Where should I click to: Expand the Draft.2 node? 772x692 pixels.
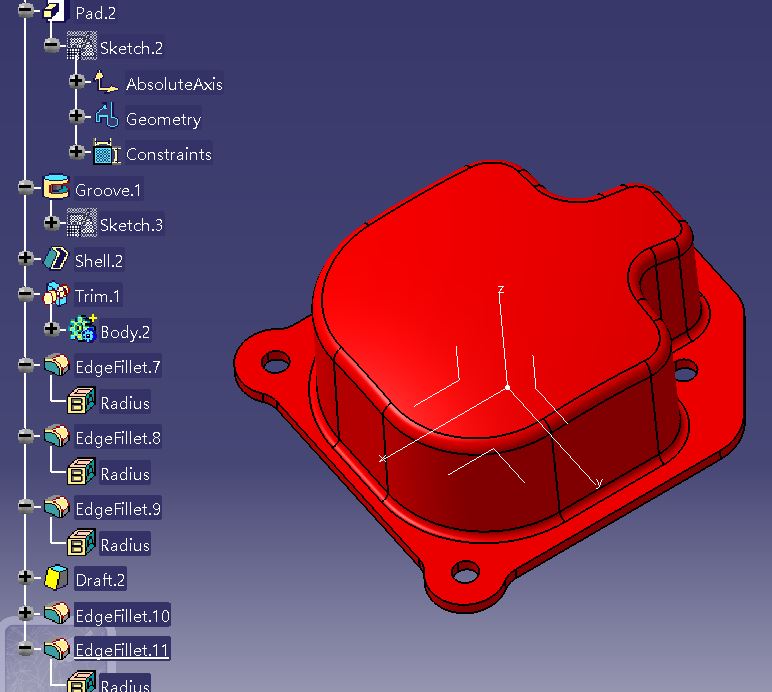[x=26, y=577]
